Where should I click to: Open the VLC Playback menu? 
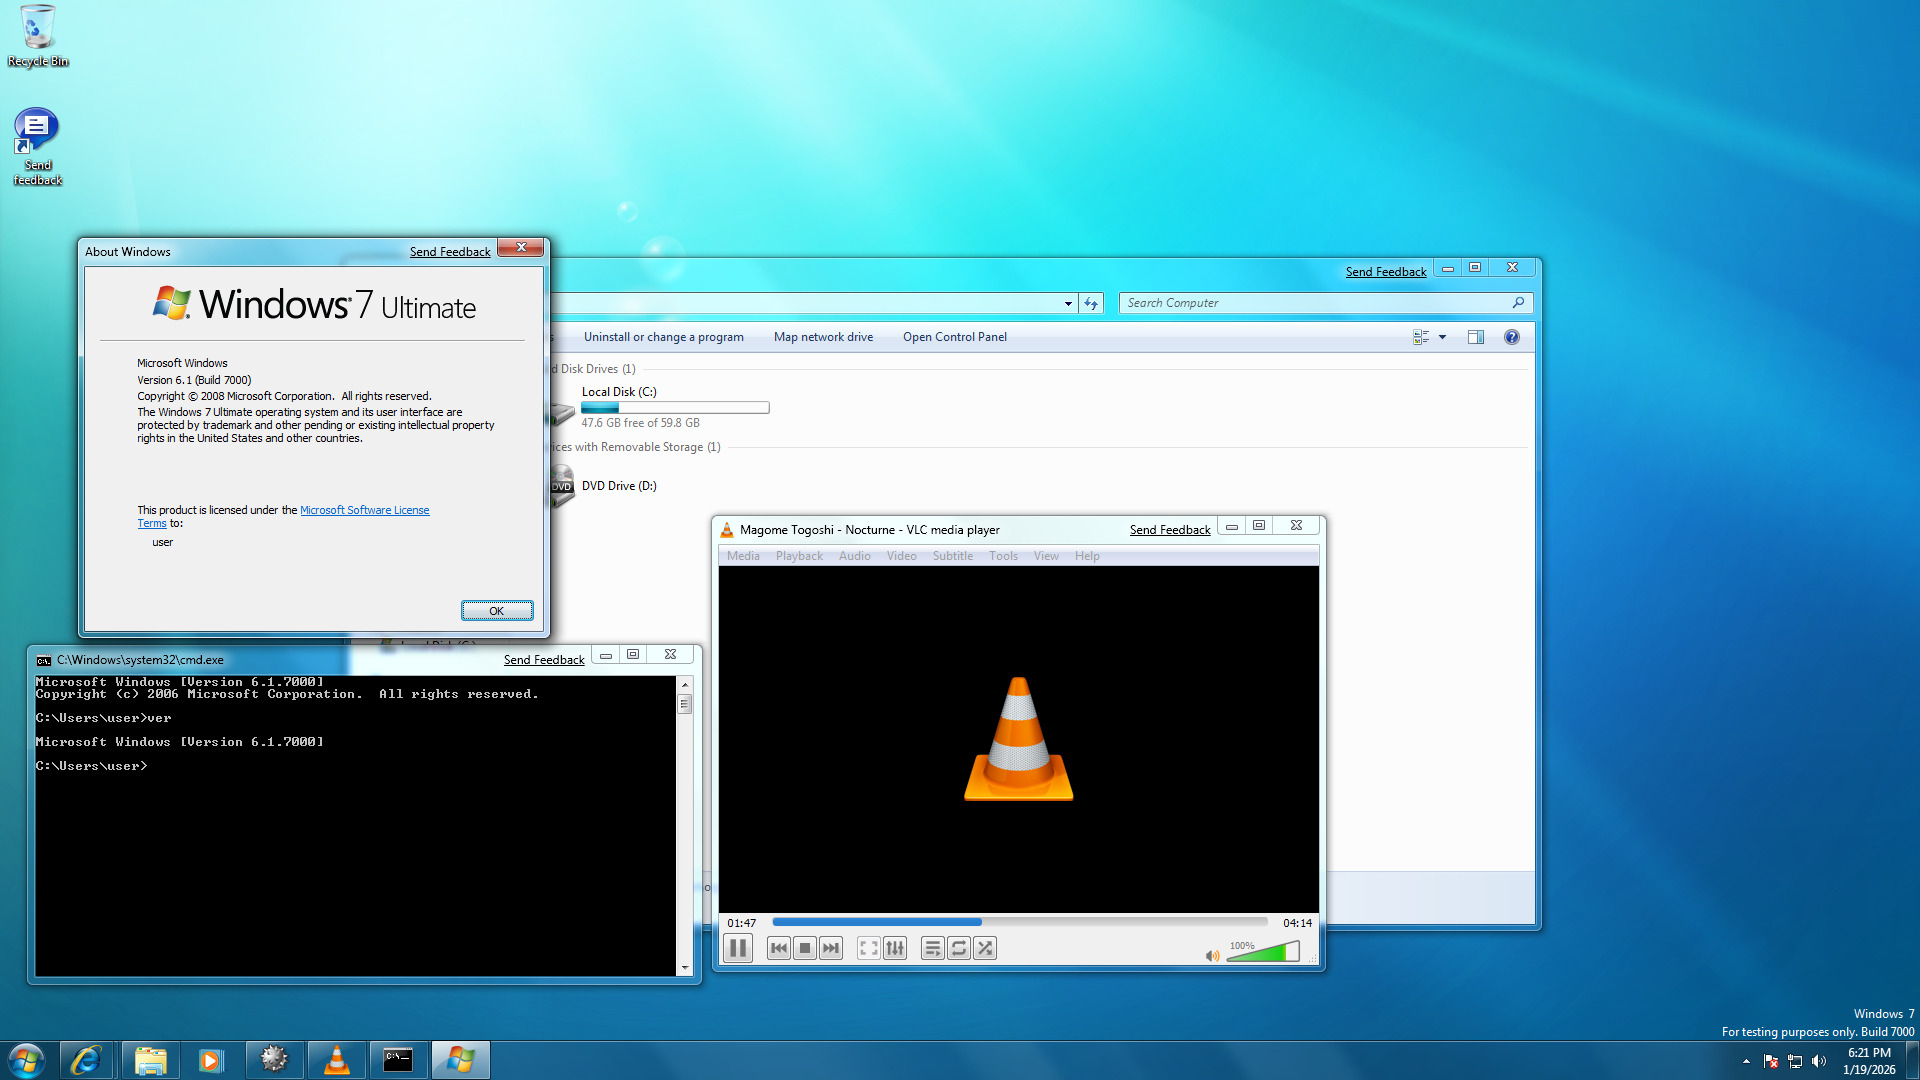799,556
